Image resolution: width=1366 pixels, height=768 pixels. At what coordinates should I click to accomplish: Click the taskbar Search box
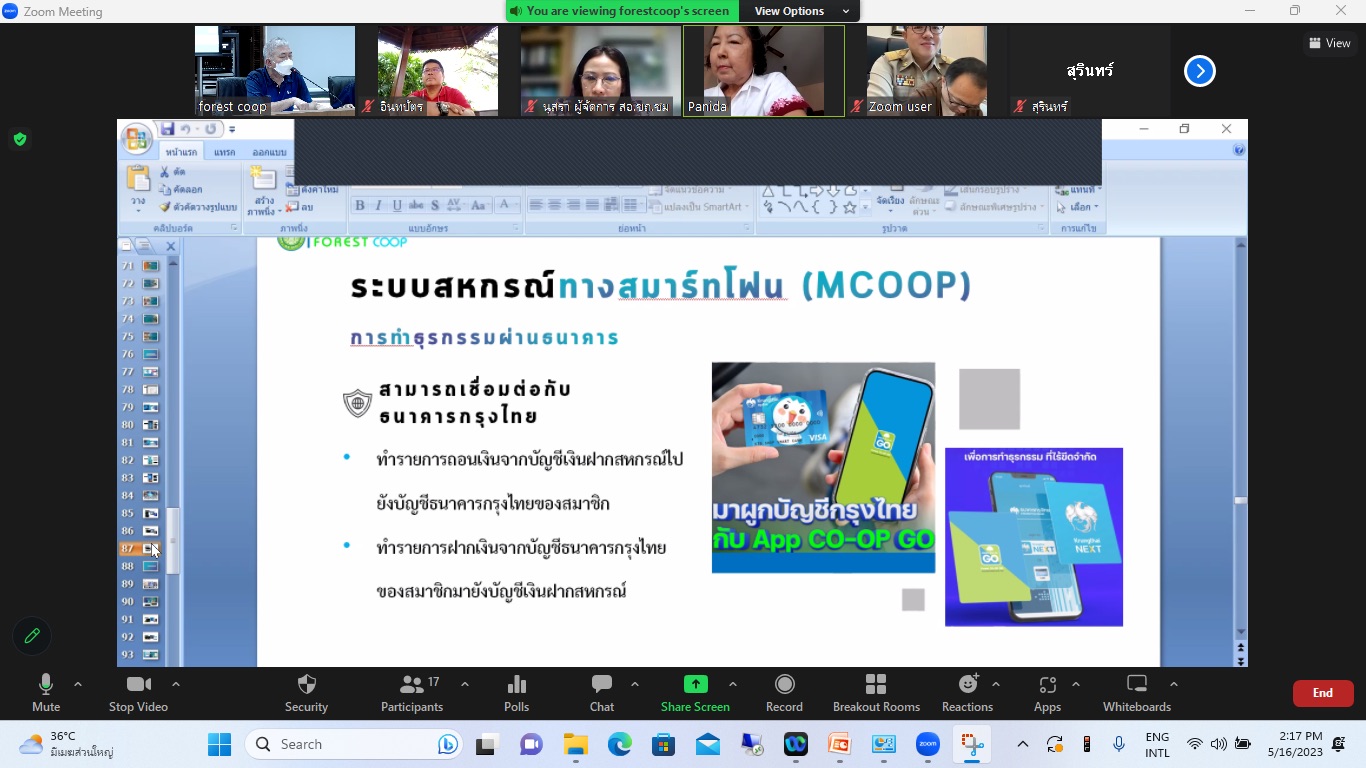354,744
